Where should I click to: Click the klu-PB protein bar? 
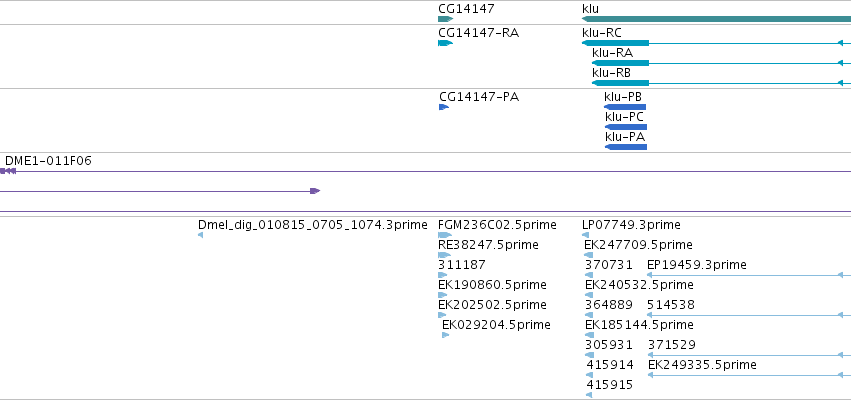tap(625, 107)
